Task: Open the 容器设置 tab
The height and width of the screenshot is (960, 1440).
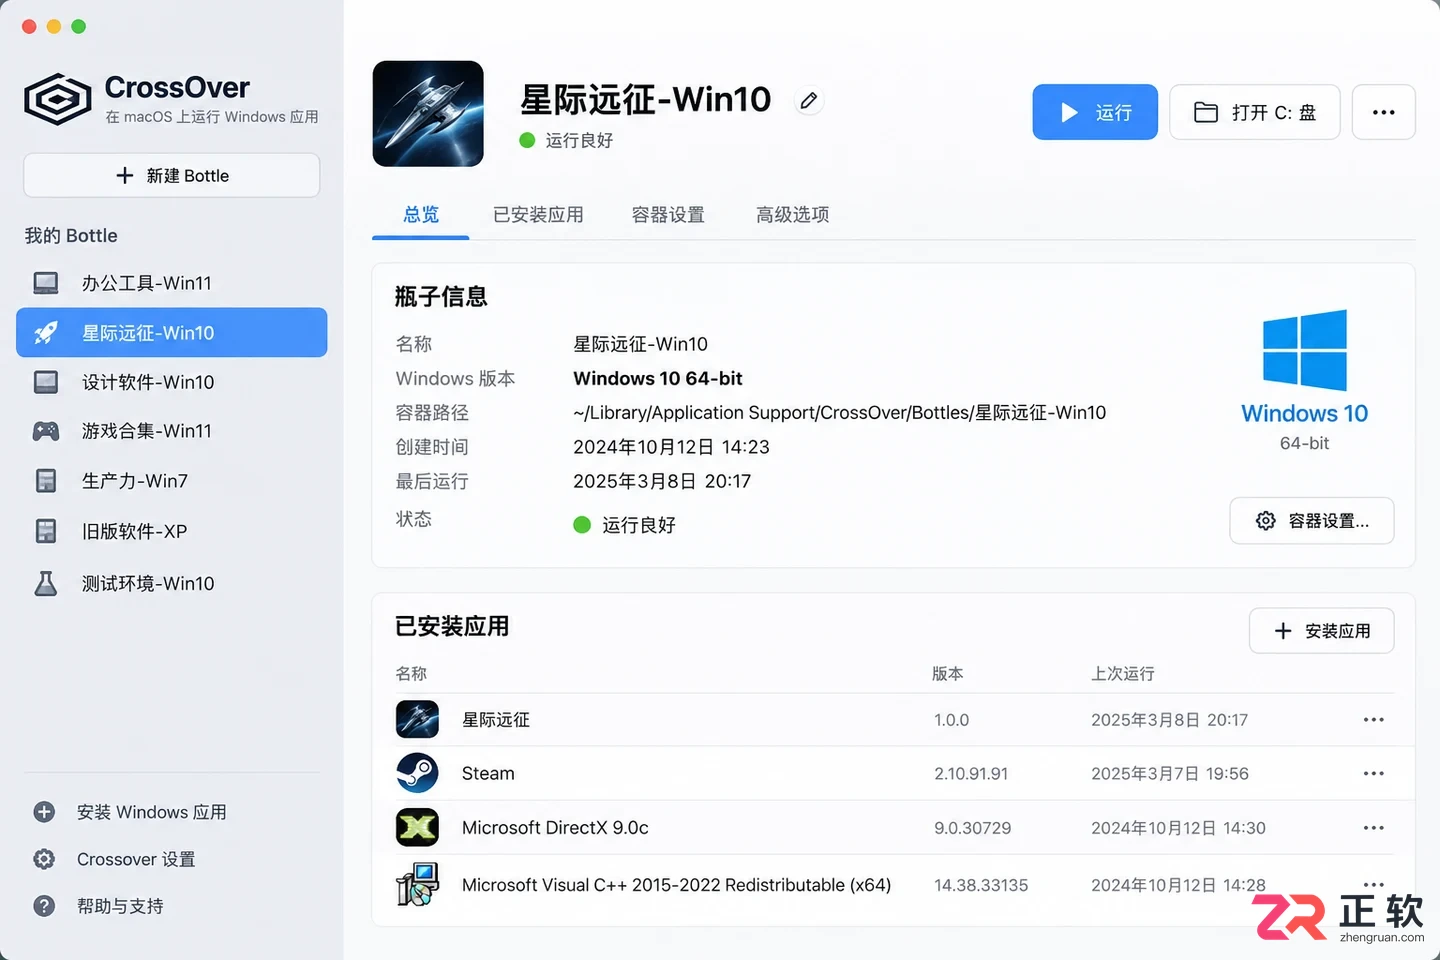Action: click(668, 214)
